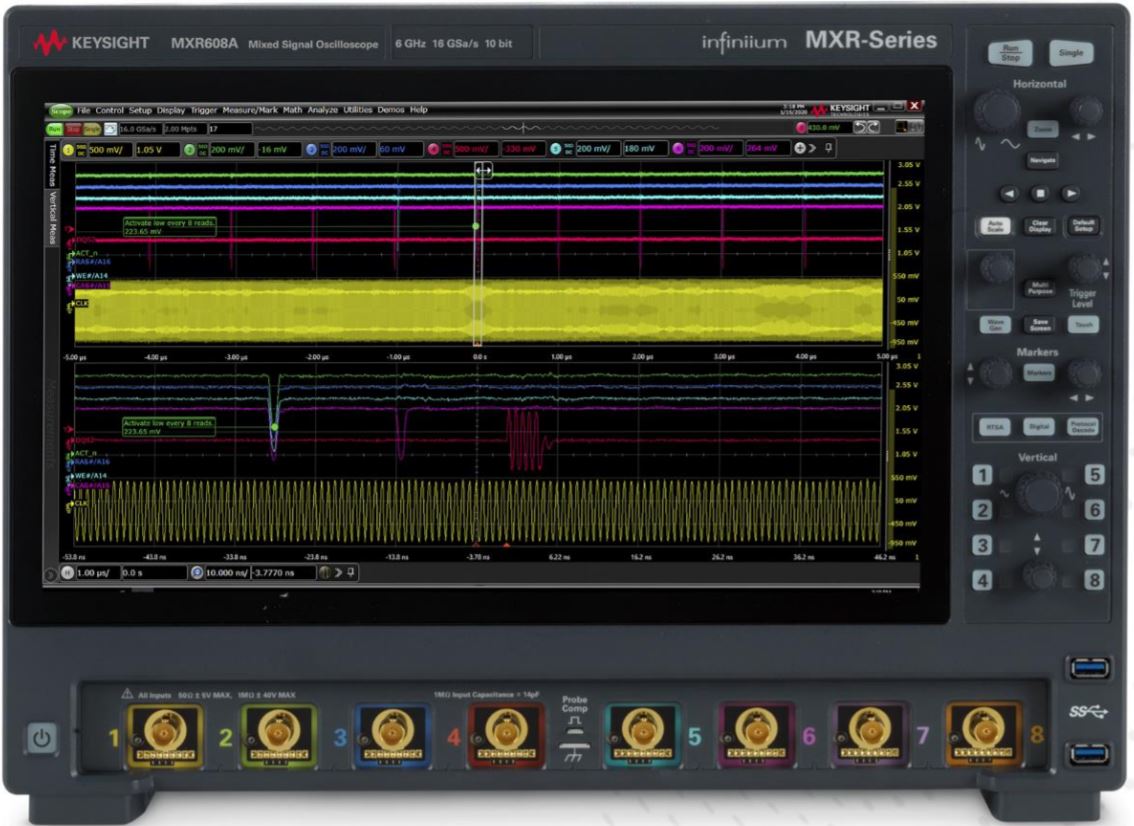1134x826 pixels.
Task: Click the green Run icon in the software toolbar
Action: point(58,128)
